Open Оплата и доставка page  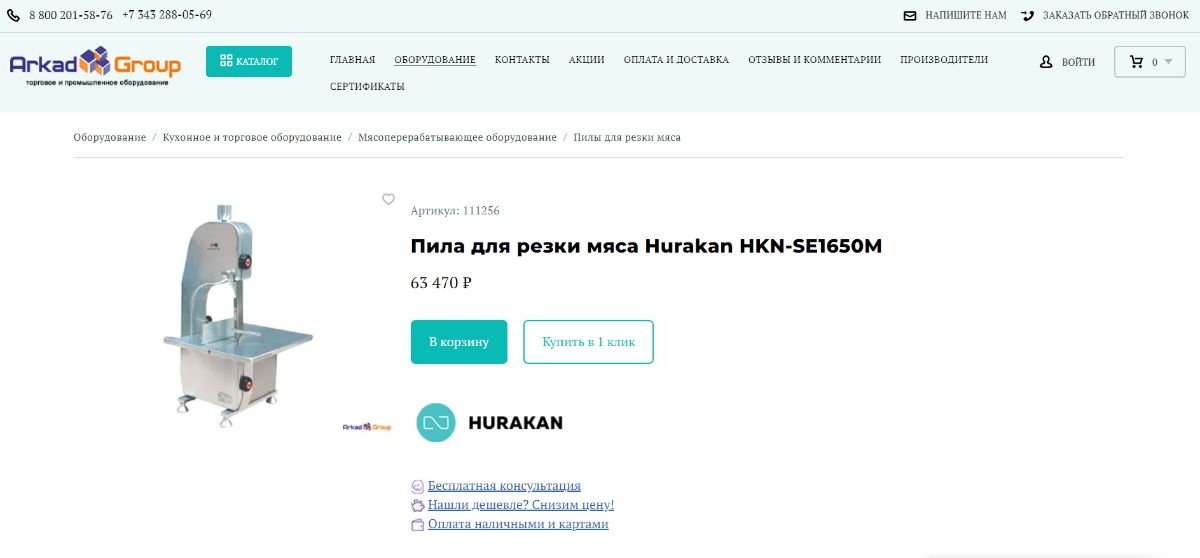676,60
